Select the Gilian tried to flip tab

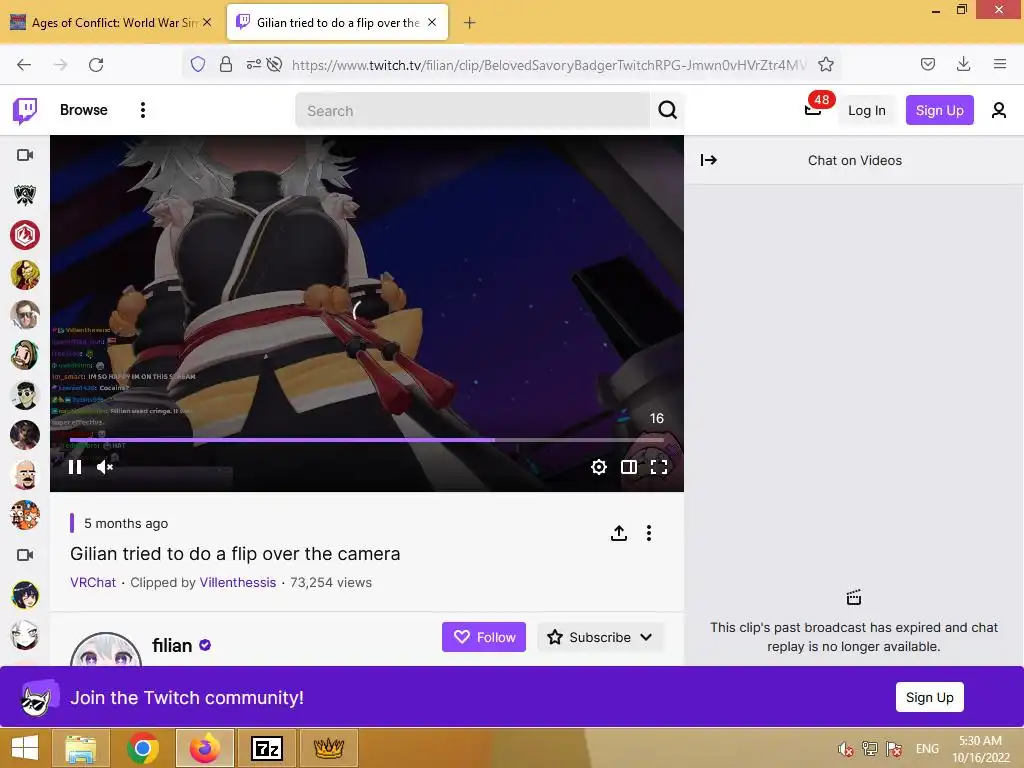337,22
